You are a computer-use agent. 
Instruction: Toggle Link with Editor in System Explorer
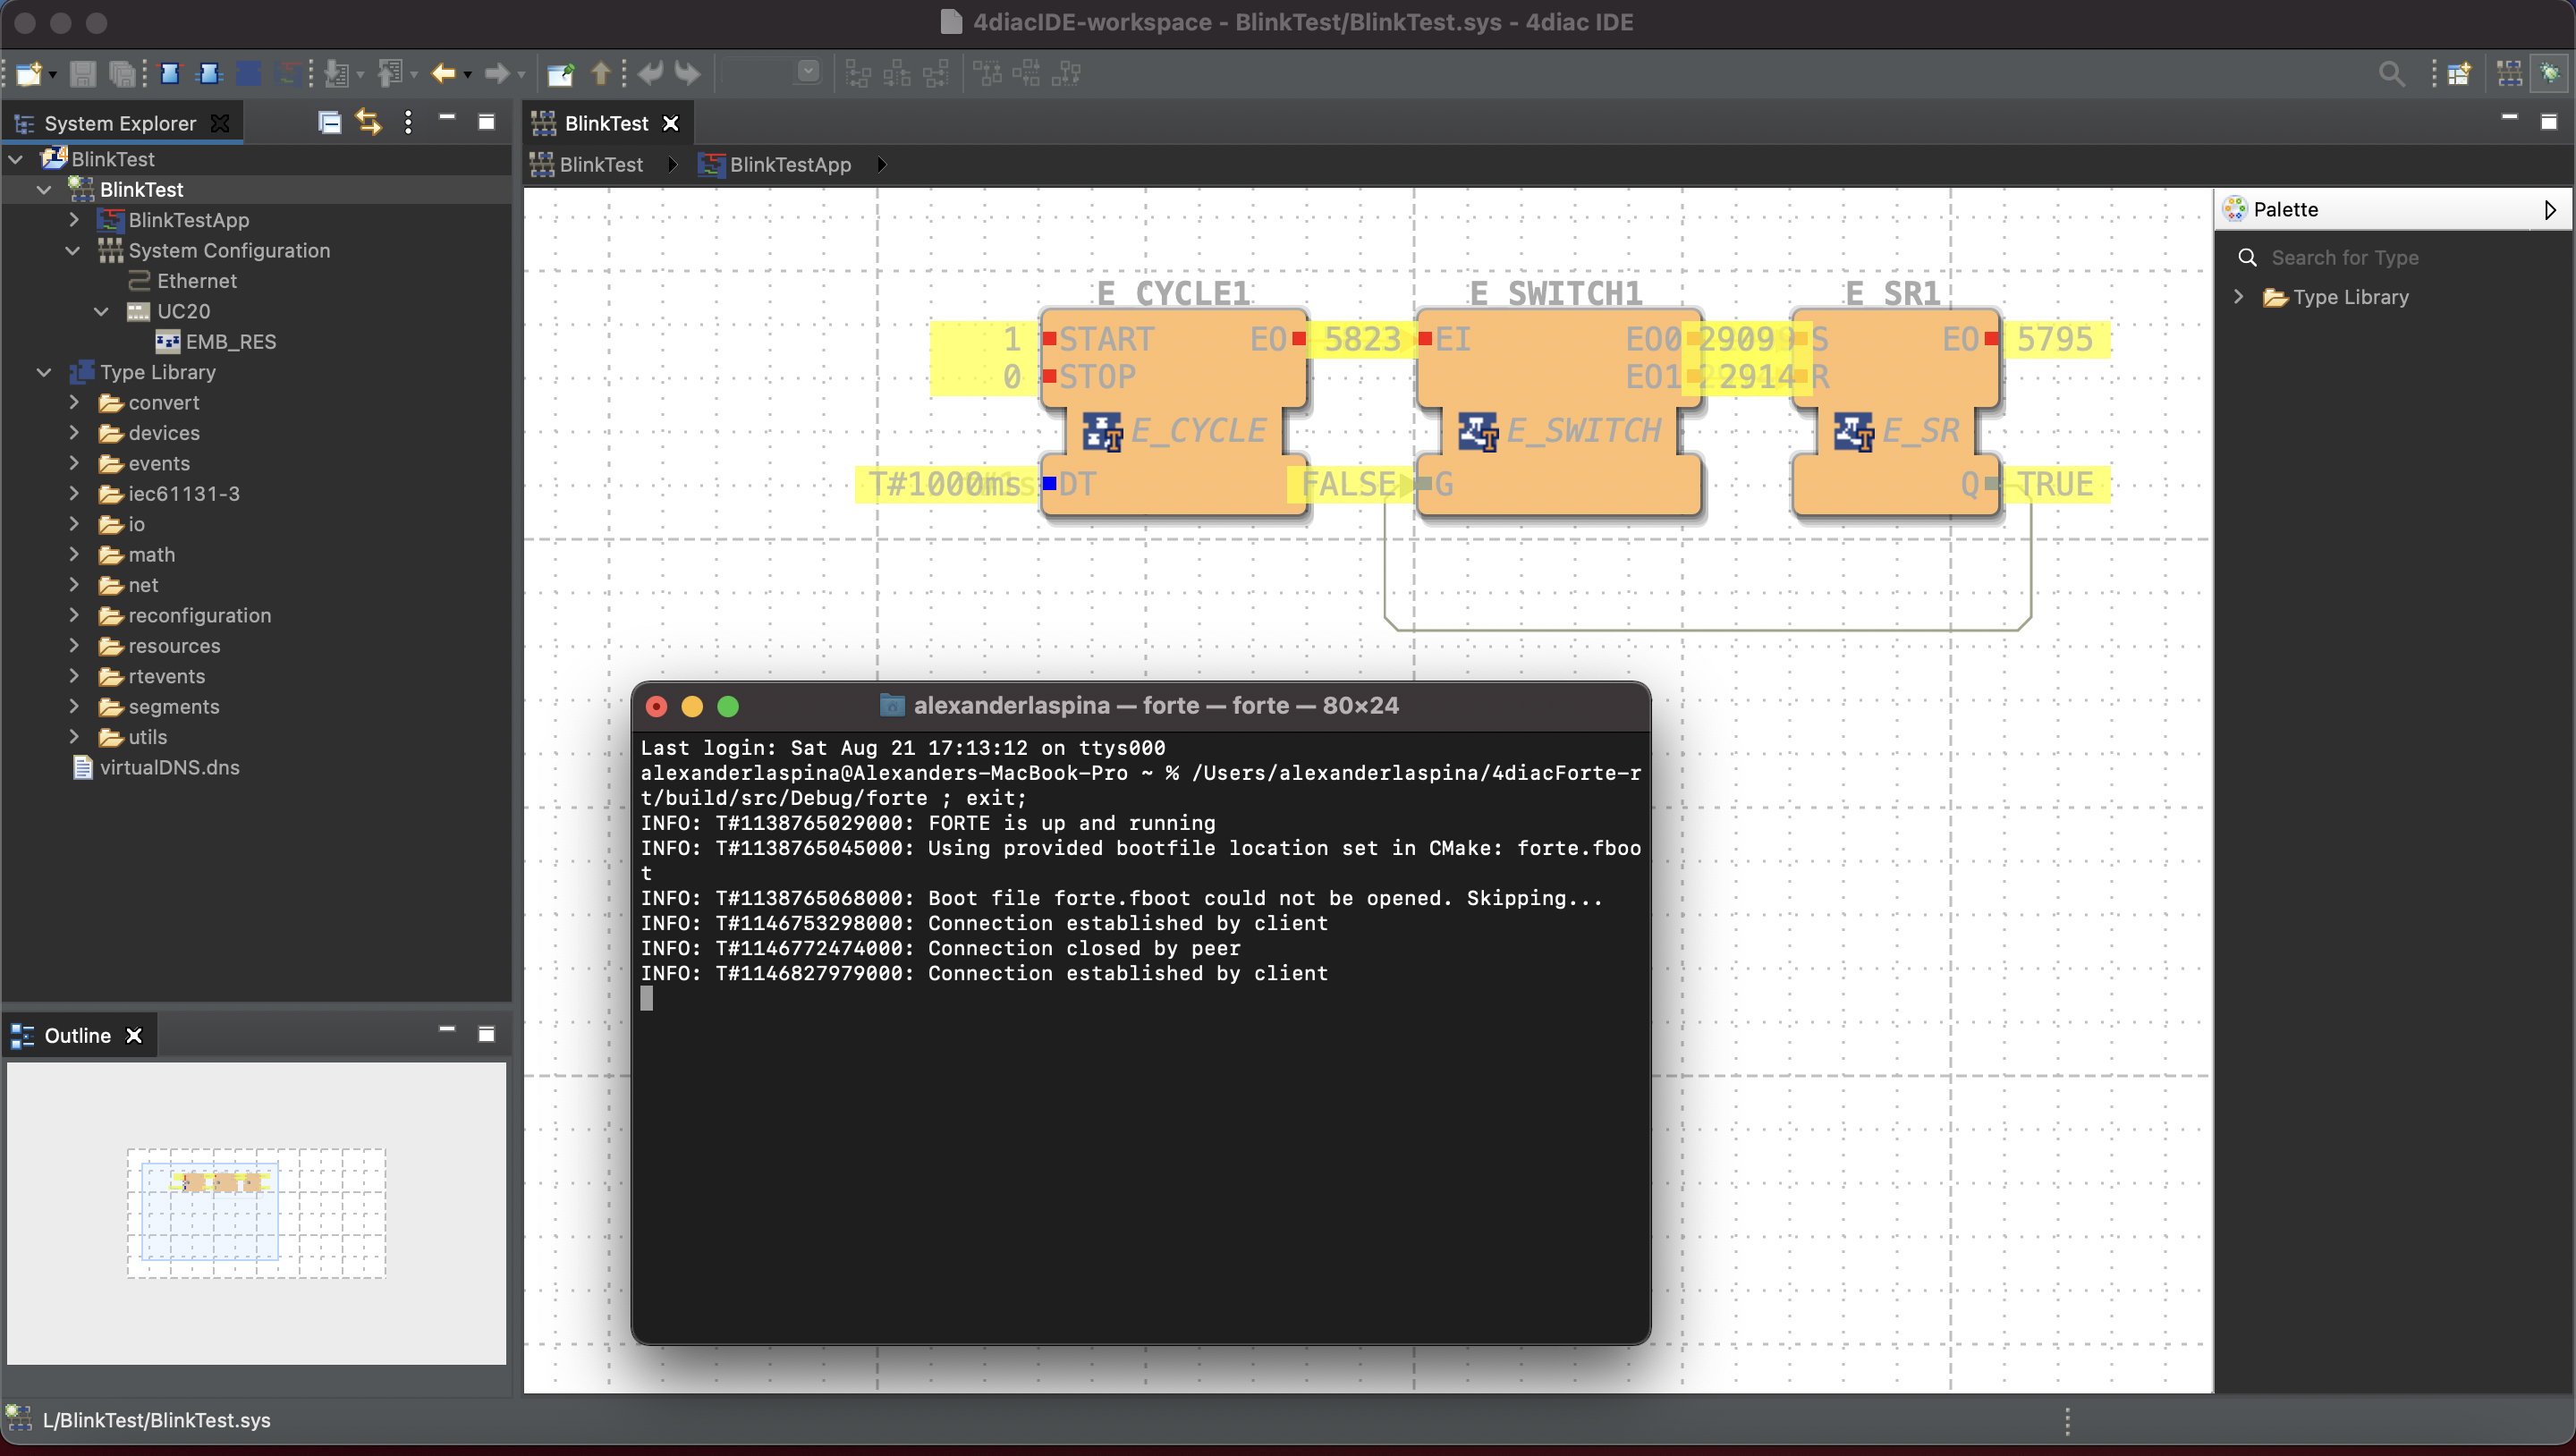(368, 122)
